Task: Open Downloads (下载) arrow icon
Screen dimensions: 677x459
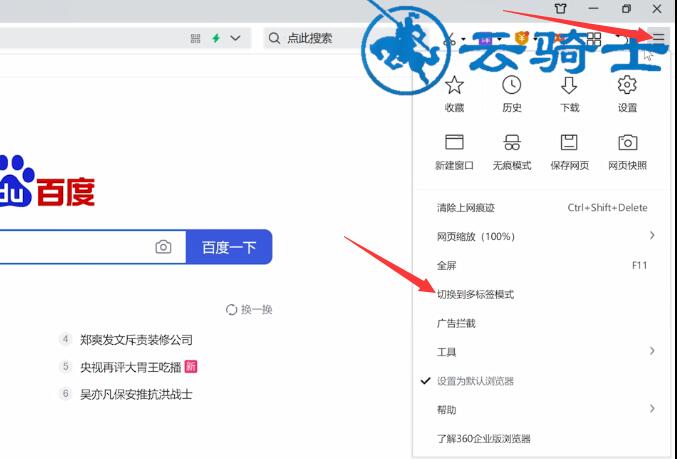Action: [x=569, y=85]
